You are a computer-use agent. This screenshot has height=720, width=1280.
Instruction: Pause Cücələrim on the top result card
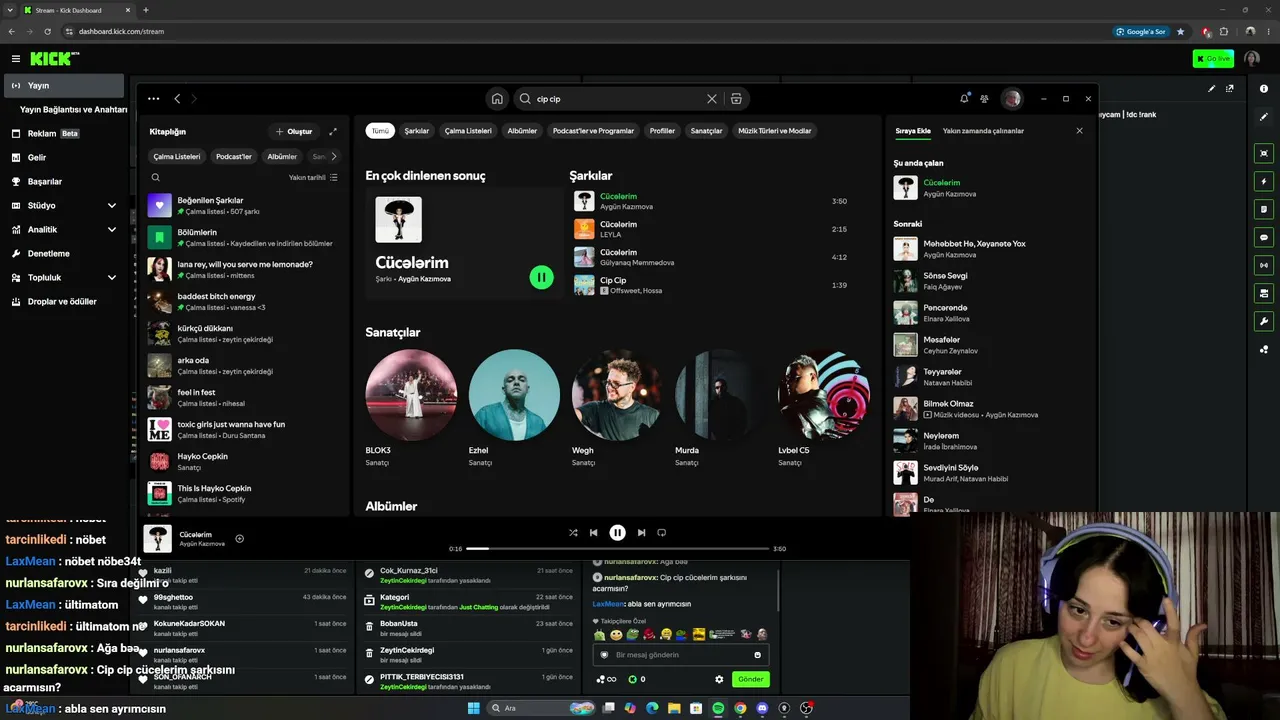pos(541,277)
